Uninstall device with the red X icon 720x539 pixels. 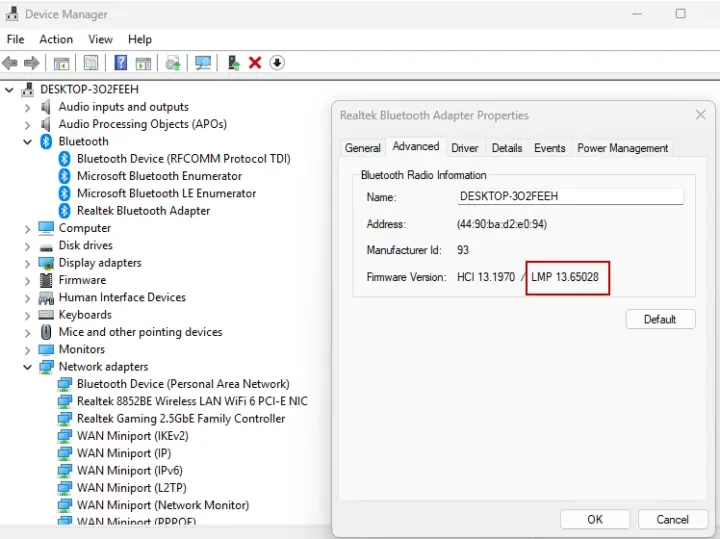pos(255,62)
